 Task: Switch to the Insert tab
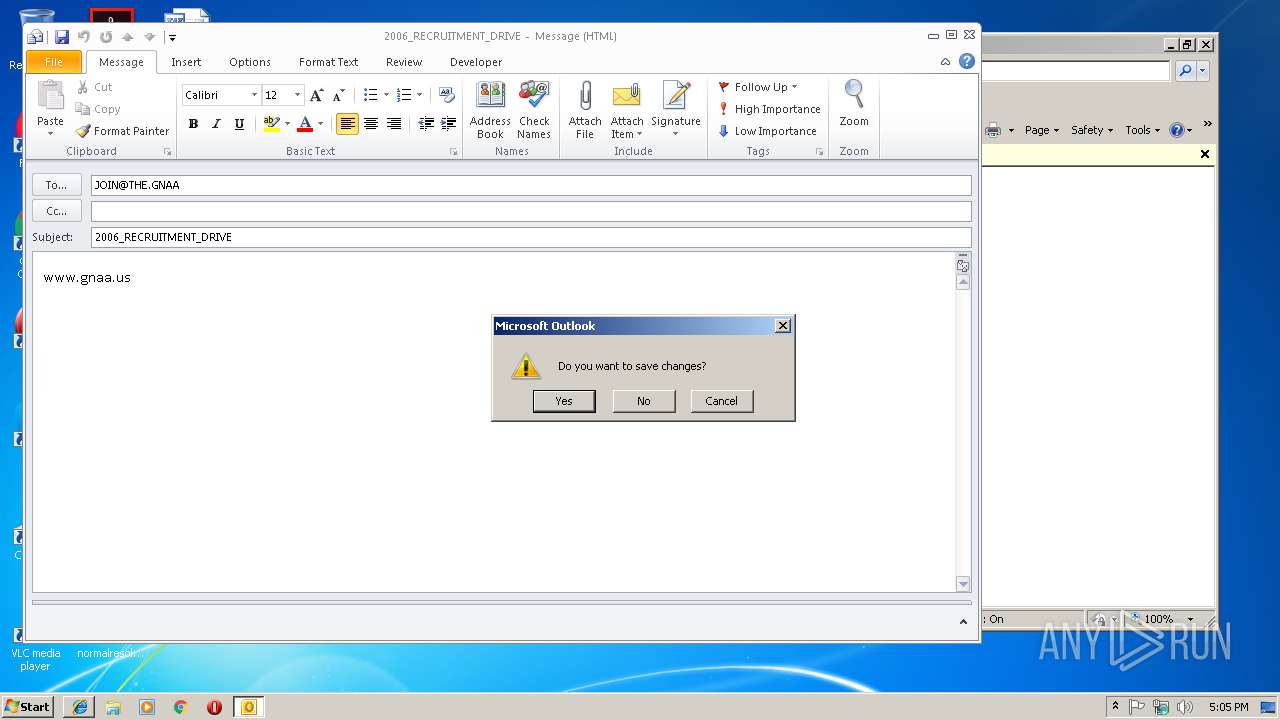(x=186, y=62)
